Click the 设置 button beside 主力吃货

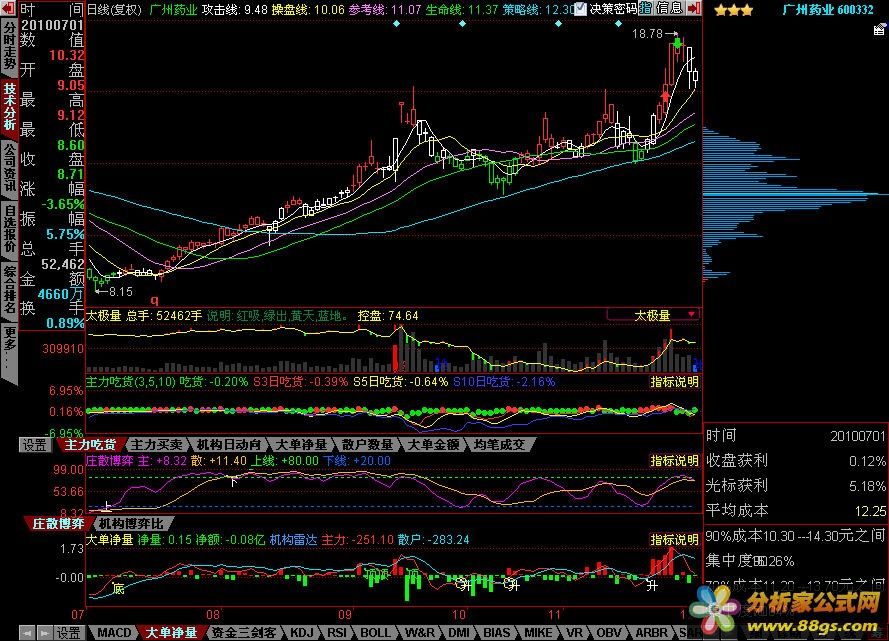click(x=35, y=445)
